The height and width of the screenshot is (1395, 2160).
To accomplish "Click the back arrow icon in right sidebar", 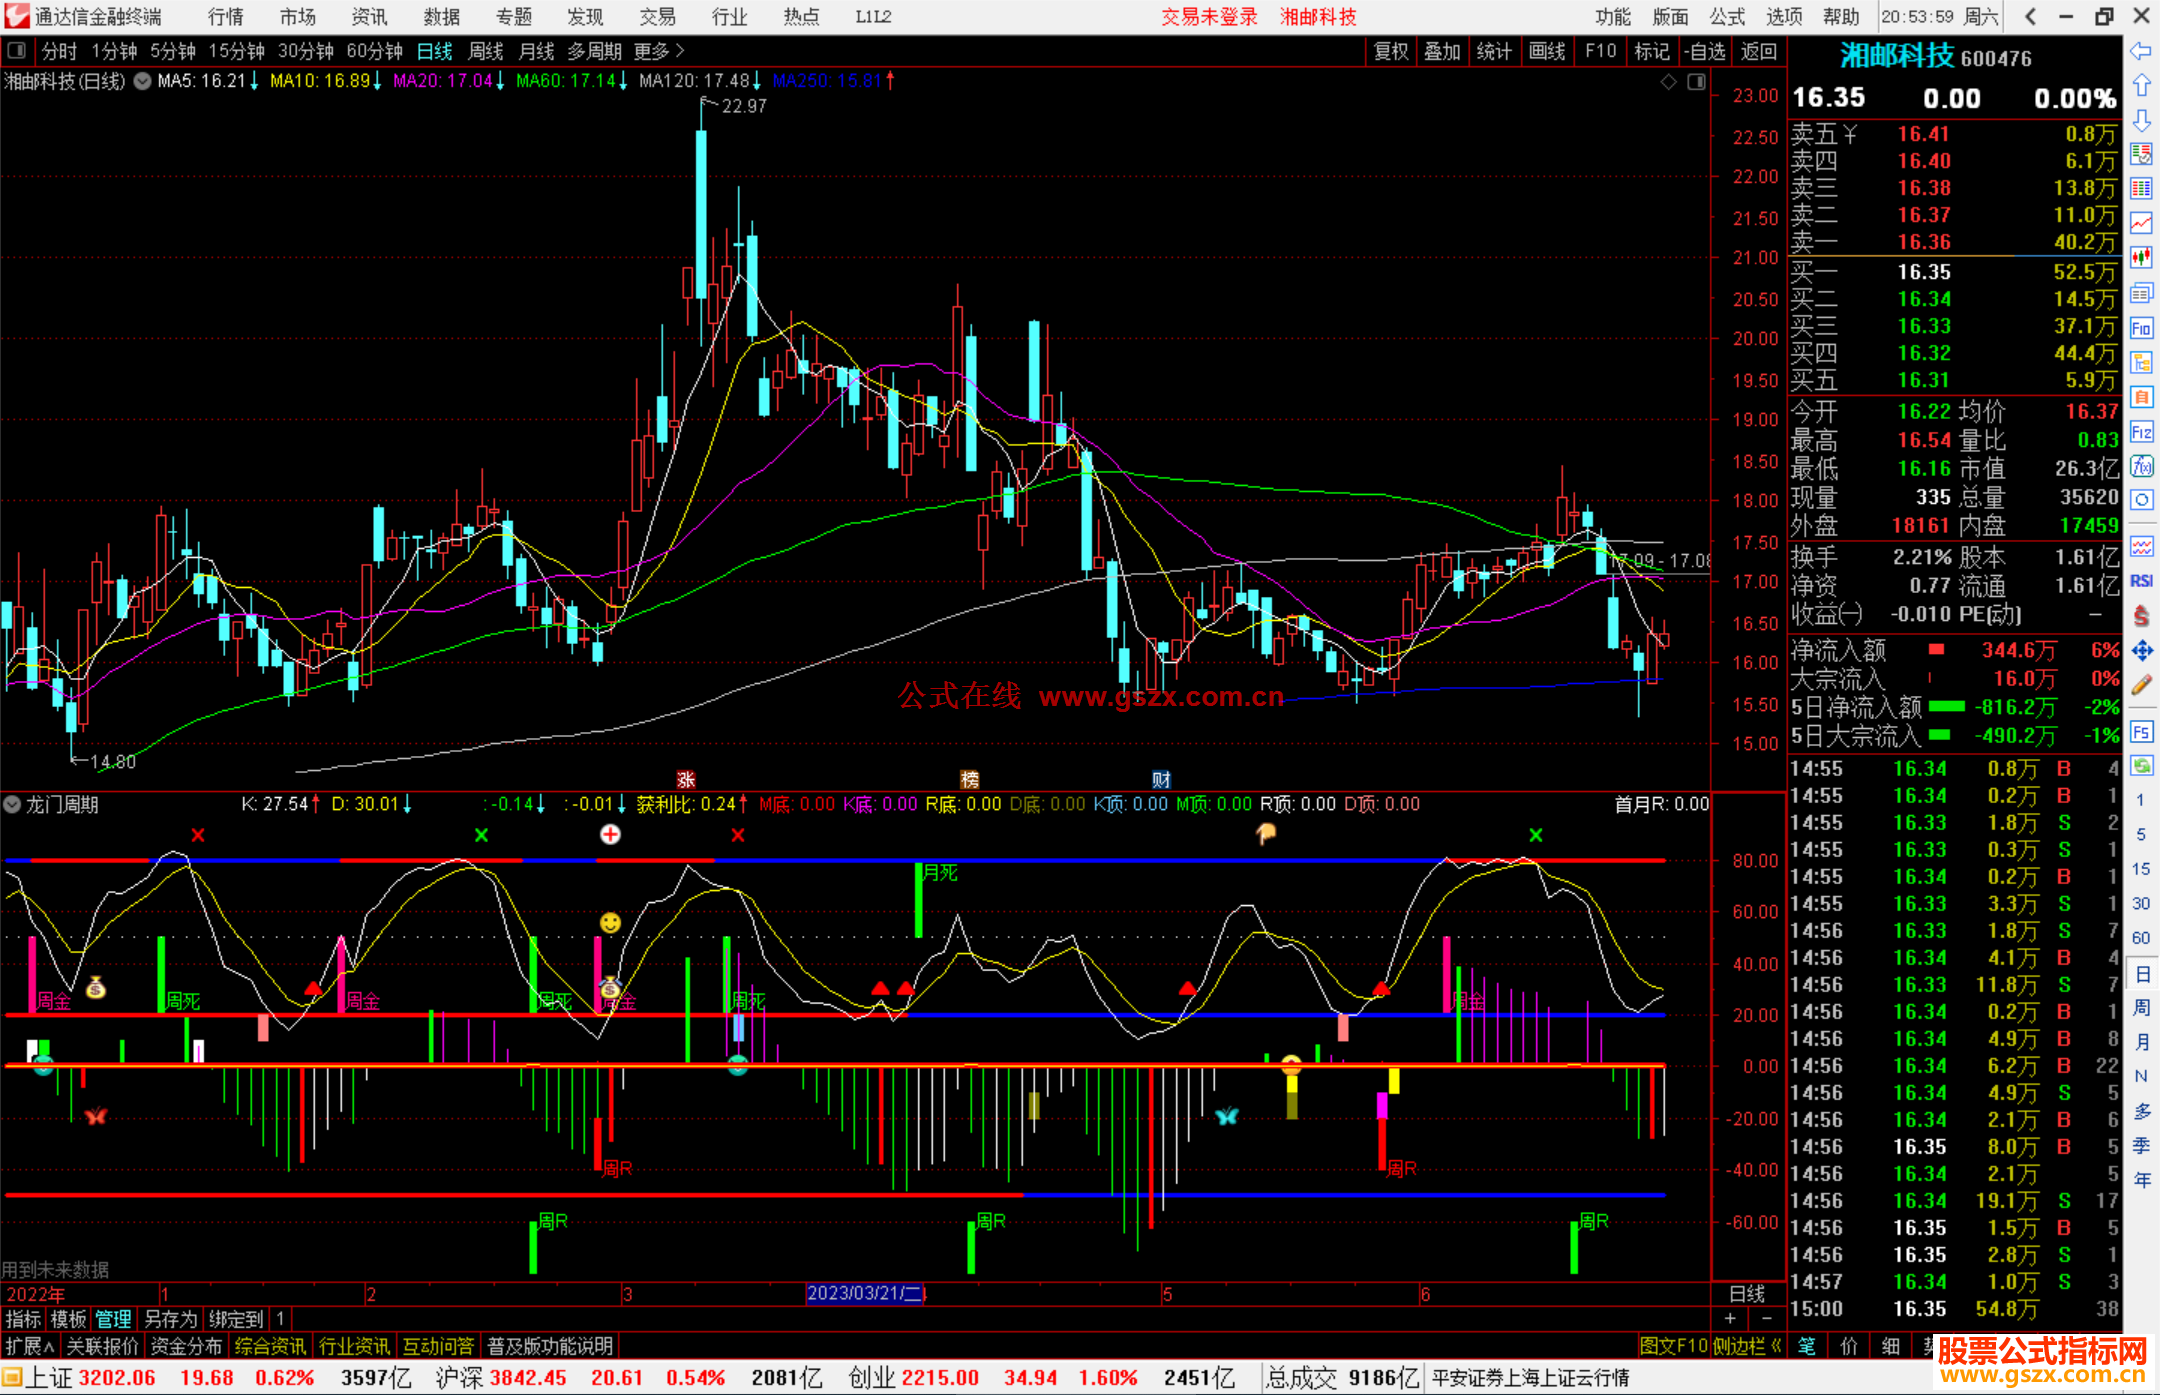I will click(x=2141, y=50).
